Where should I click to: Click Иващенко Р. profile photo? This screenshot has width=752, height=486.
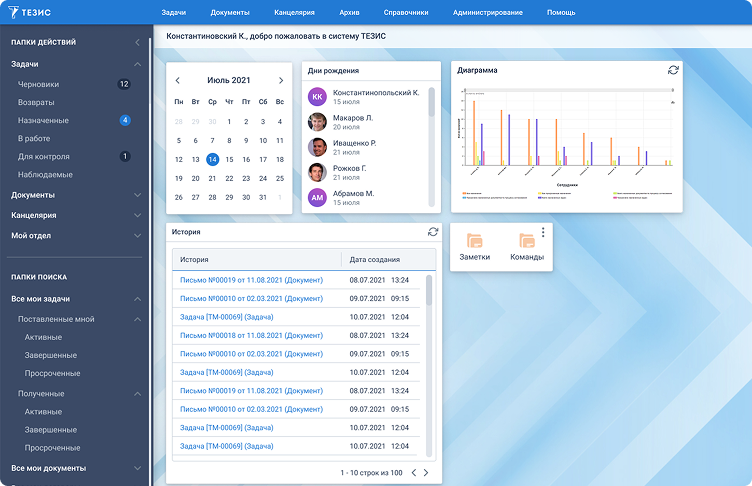tap(317, 147)
